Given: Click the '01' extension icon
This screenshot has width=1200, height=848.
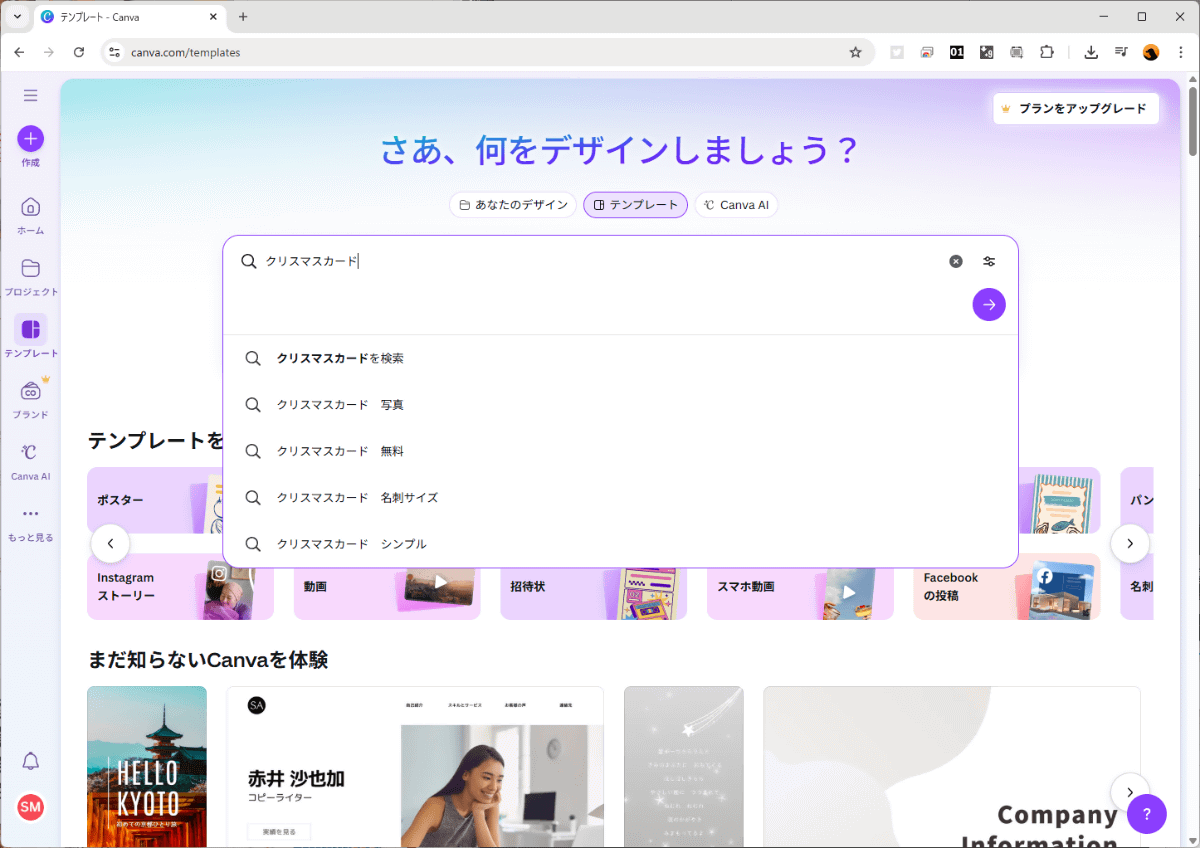Looking at the screenshot, I should pyautogui.click(x=957, y=52).
